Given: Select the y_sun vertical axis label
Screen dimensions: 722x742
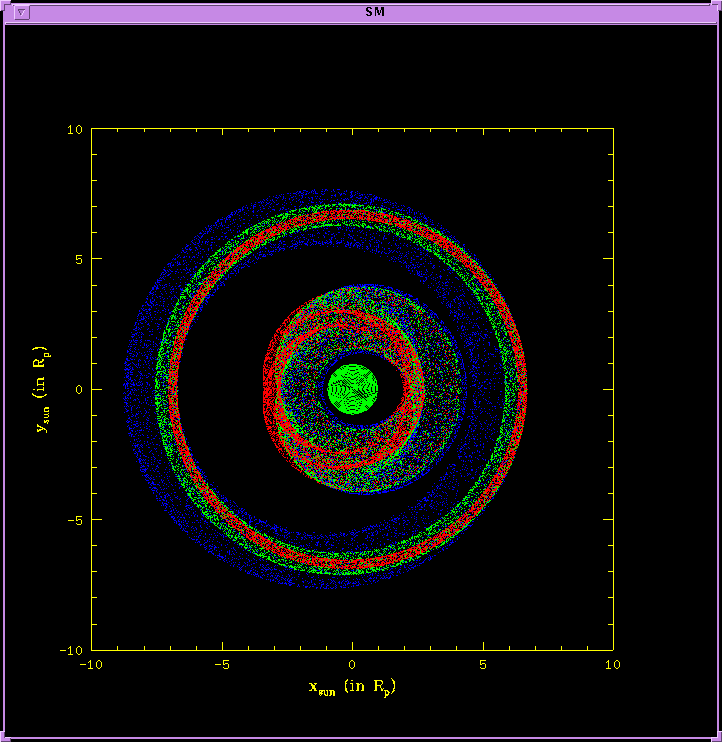Looking at the screenshot, I should (45, 389).
